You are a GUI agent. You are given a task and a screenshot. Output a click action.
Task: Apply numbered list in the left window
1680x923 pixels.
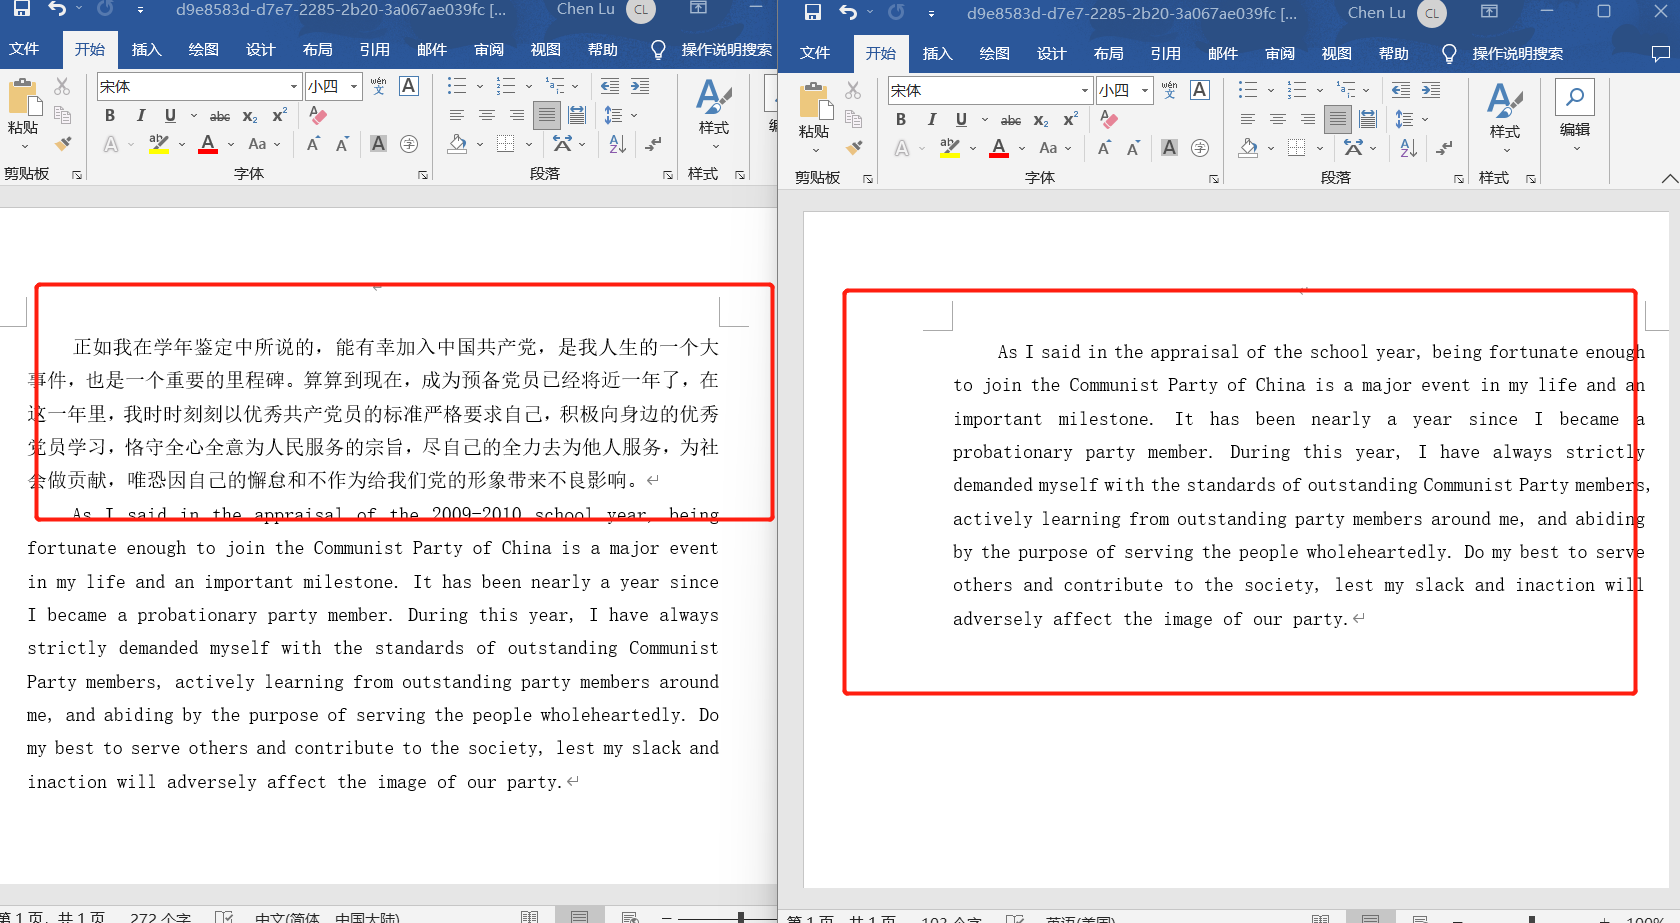pyautogui.click(x=506, y=86)
